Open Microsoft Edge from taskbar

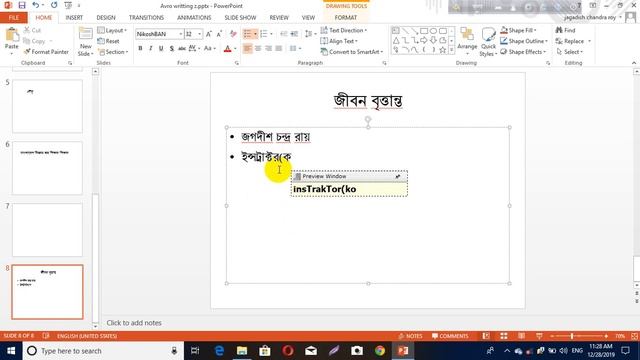[x=219, y=351]
